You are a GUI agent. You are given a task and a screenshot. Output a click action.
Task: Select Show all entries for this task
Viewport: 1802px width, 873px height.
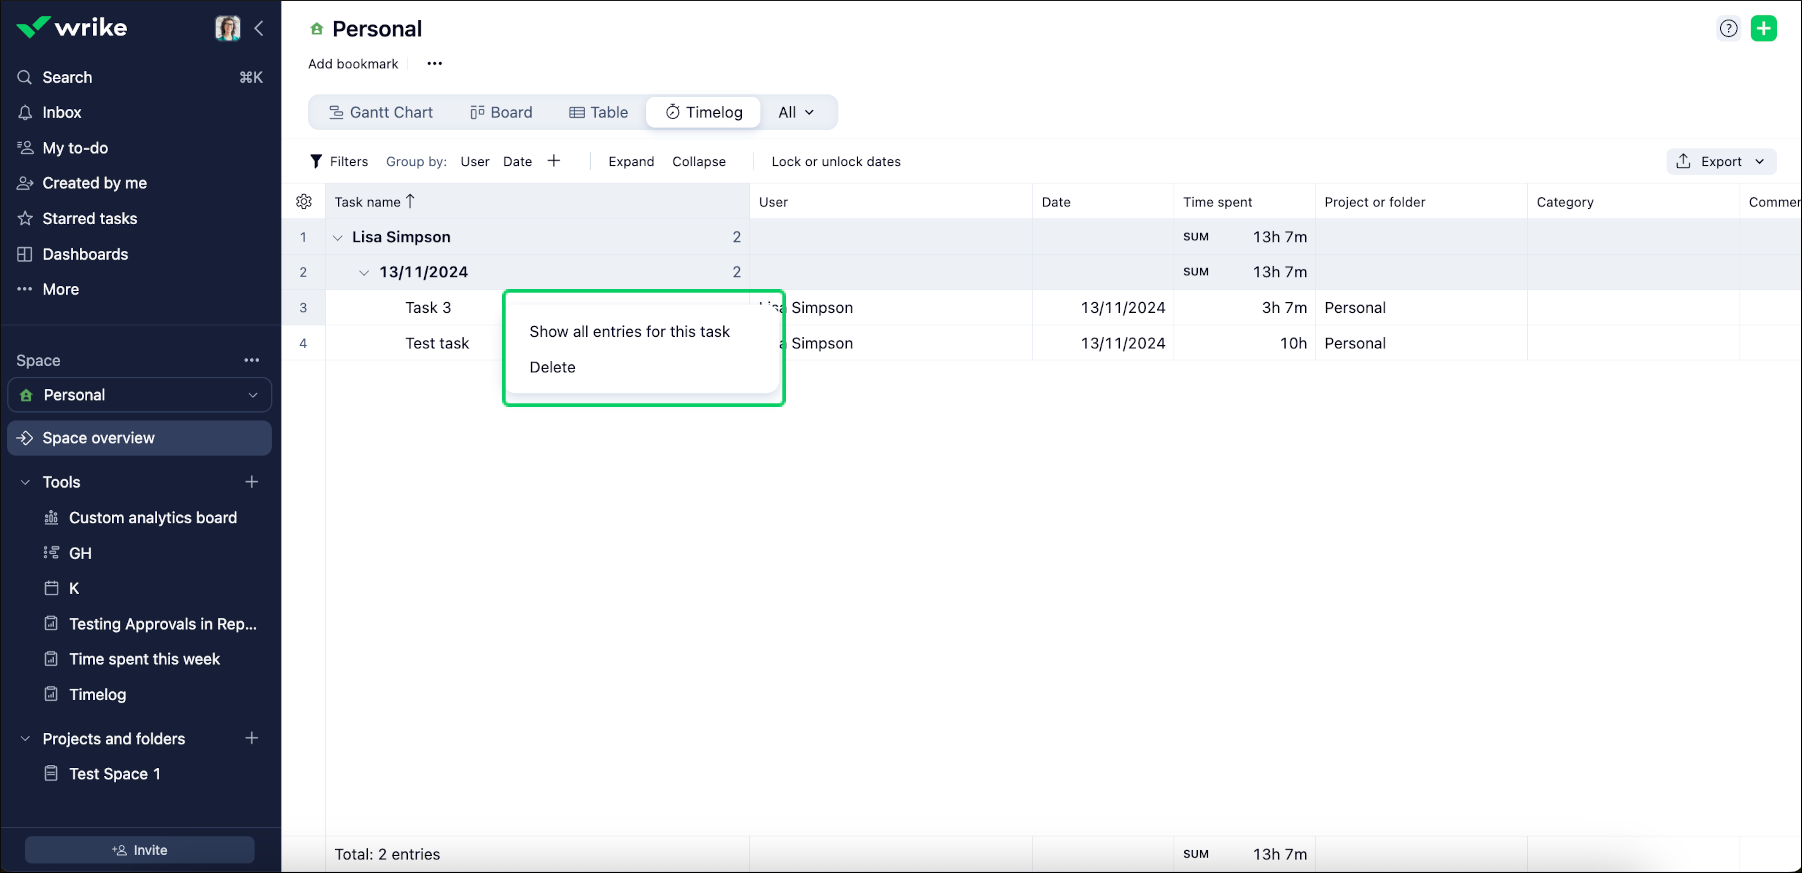coord(629,332)
